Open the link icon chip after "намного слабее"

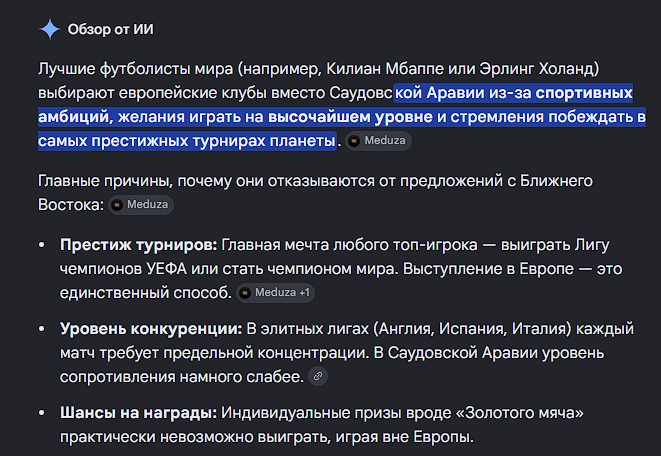(x=318, y=376)
